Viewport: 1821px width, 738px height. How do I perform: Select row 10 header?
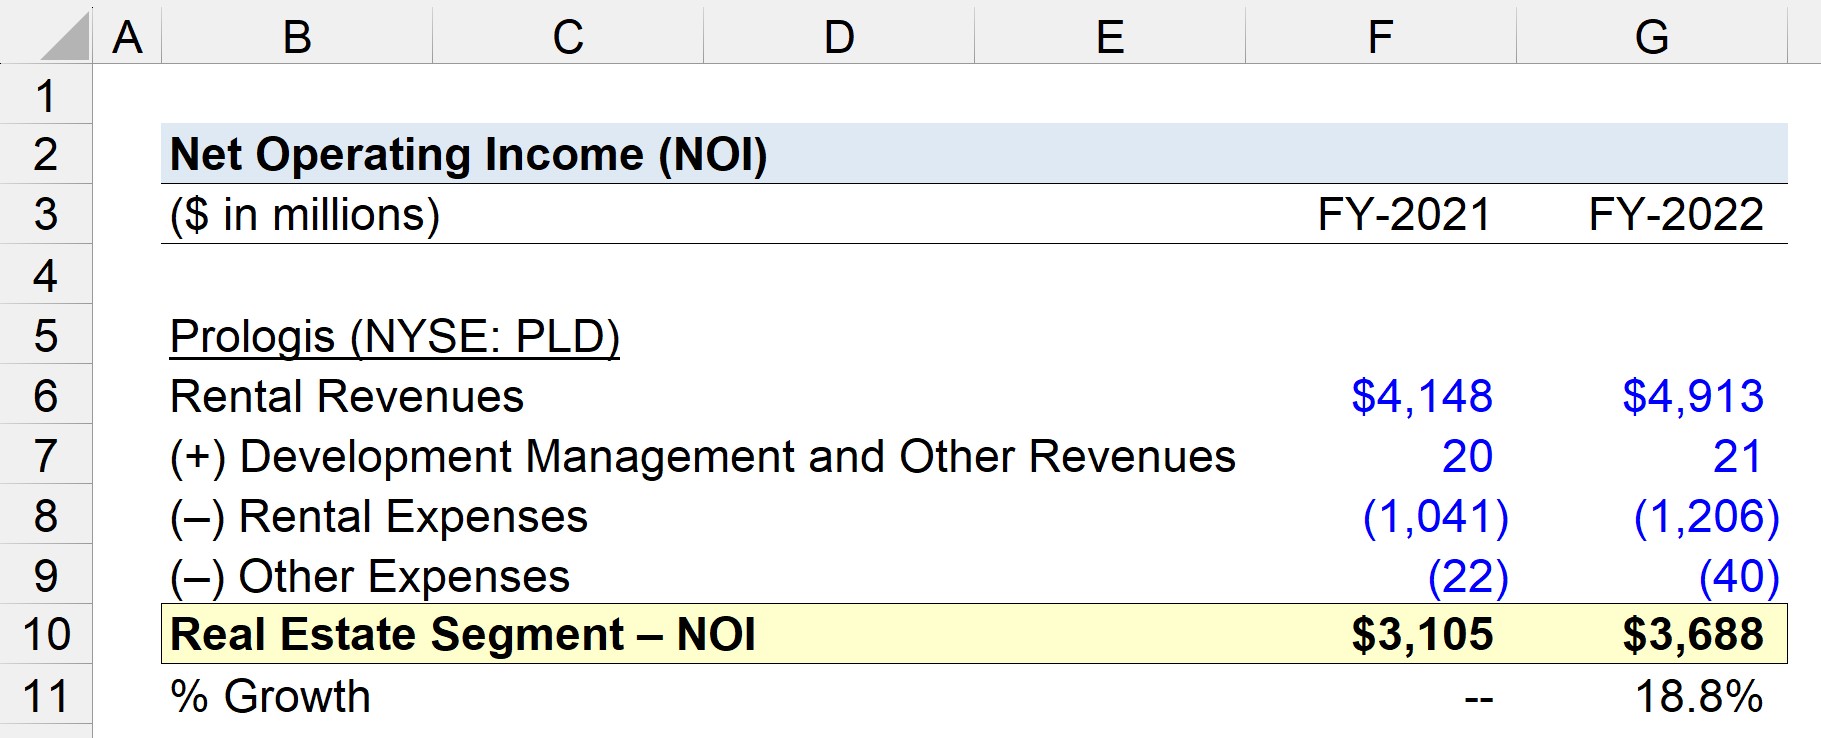46,634
